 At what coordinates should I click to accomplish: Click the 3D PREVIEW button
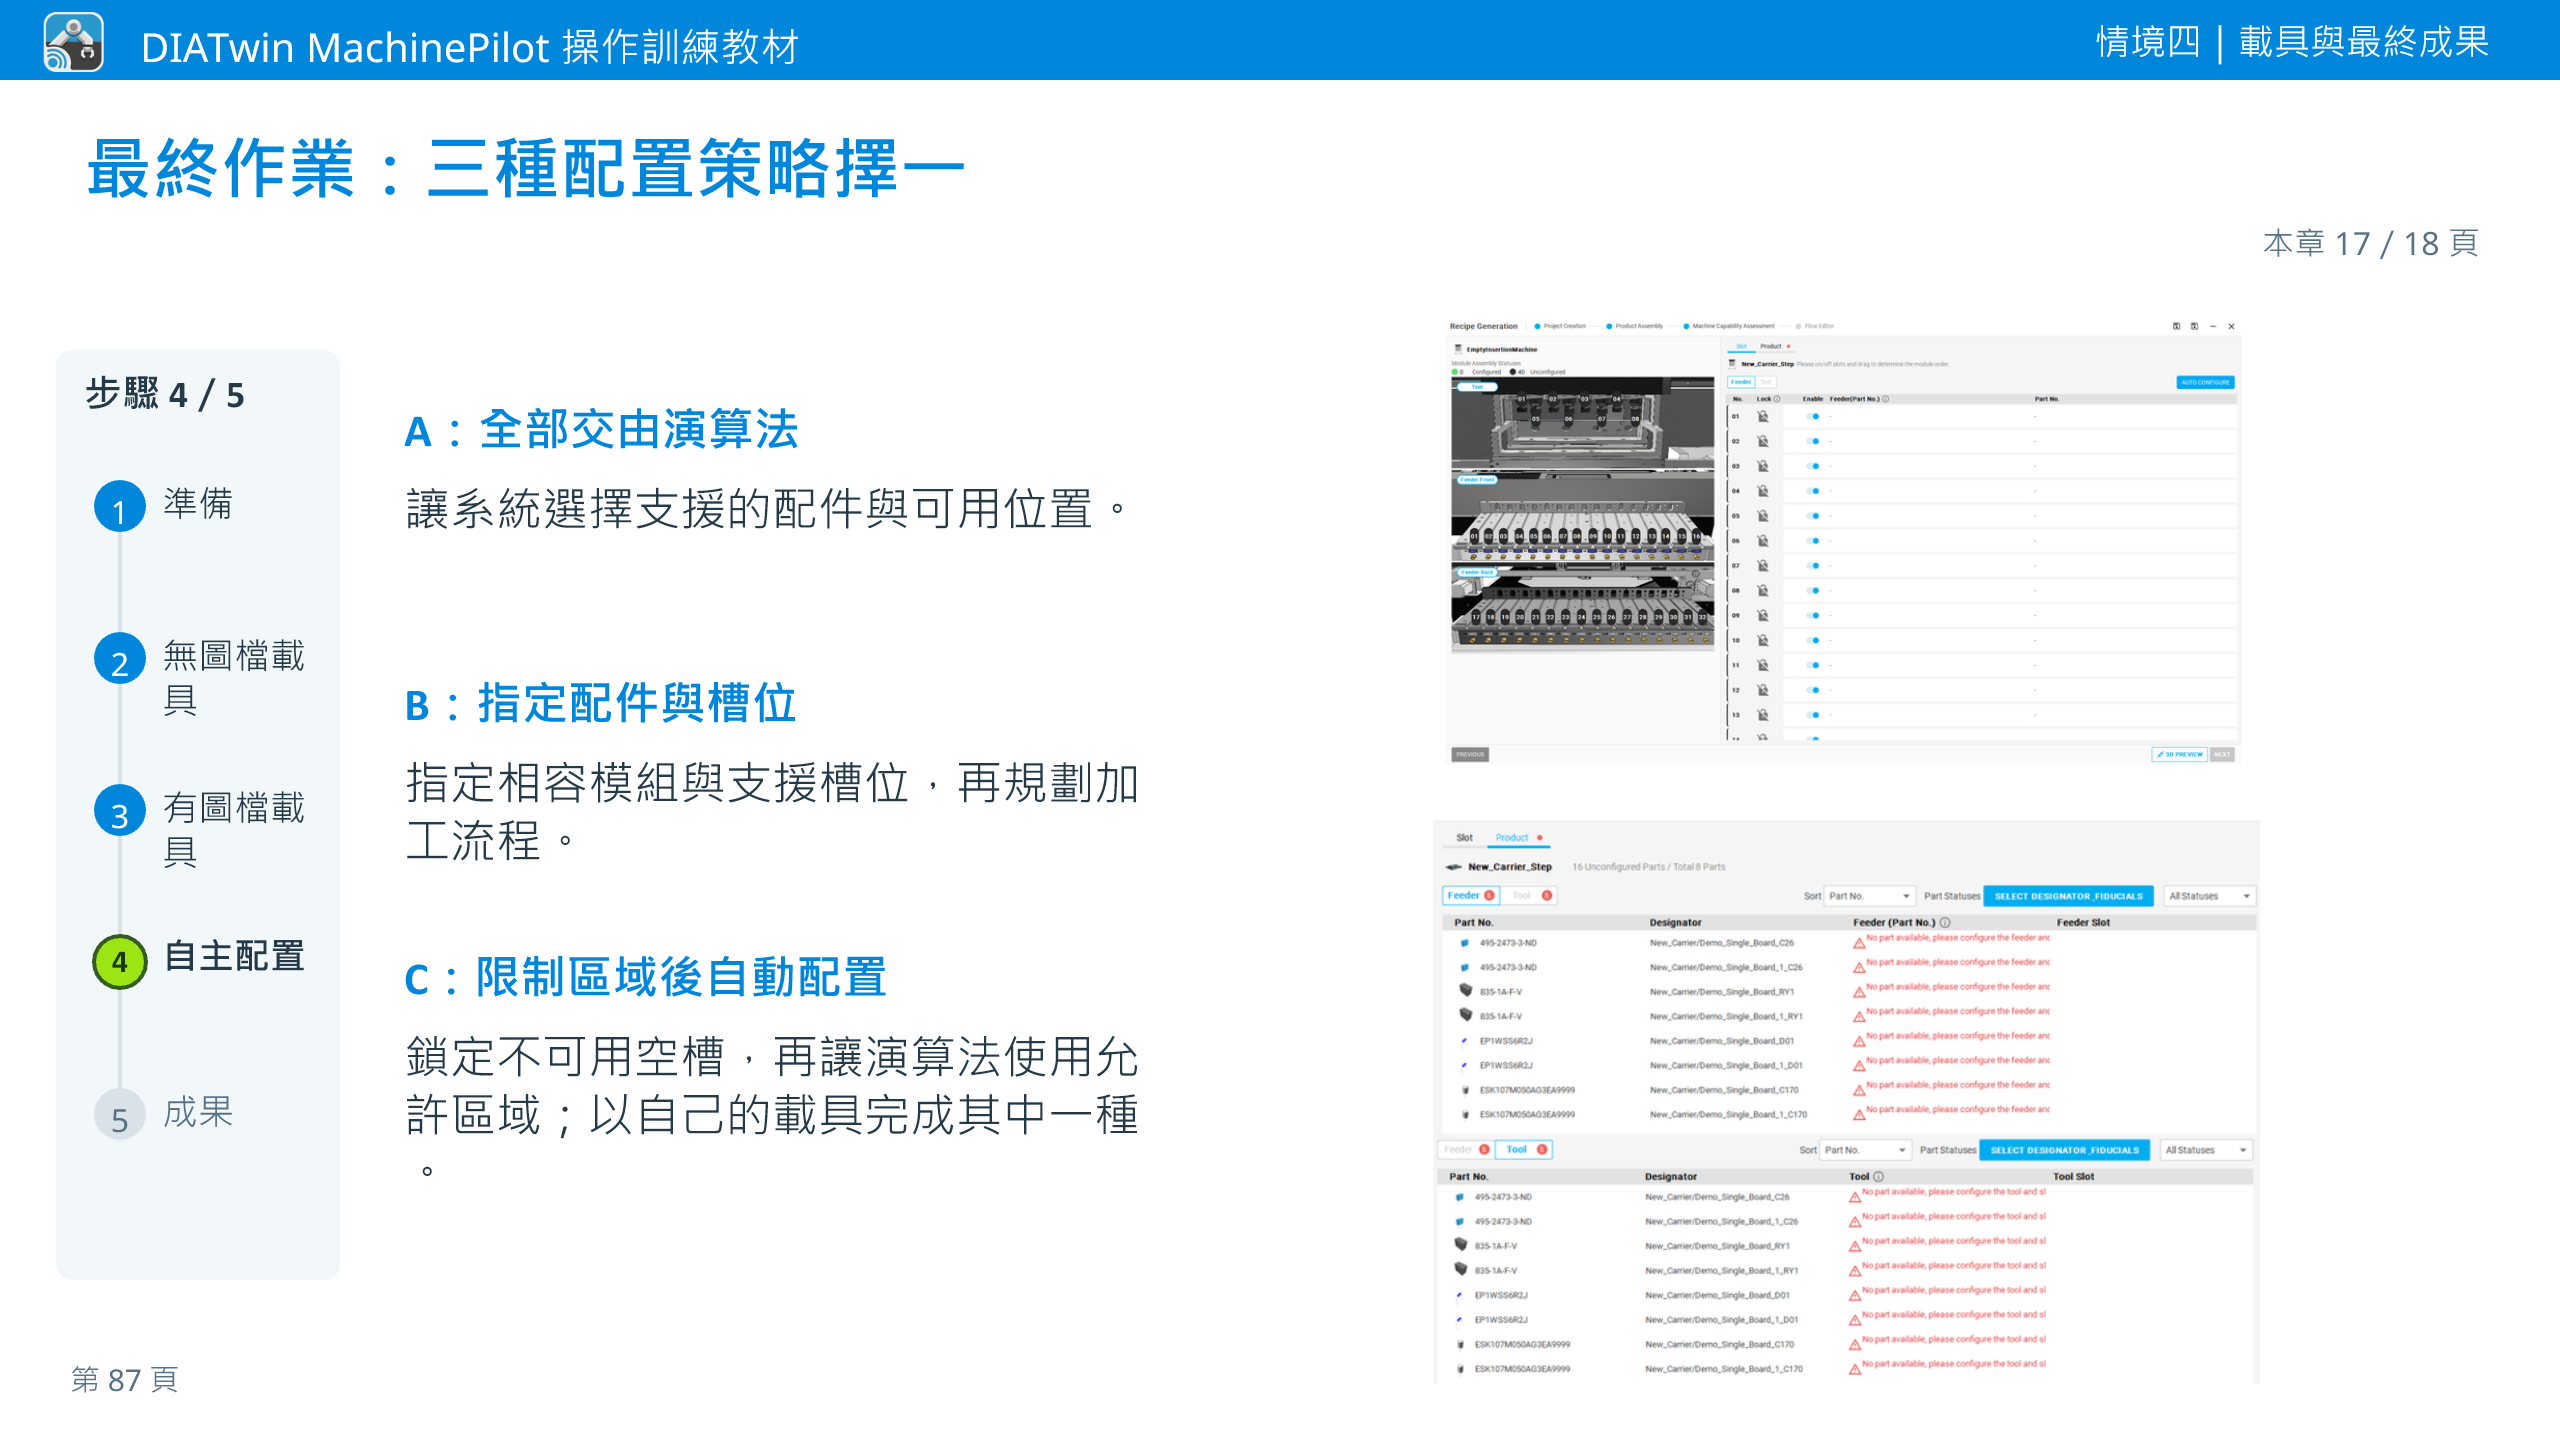pyautogui.click(x=2179, y=754)
